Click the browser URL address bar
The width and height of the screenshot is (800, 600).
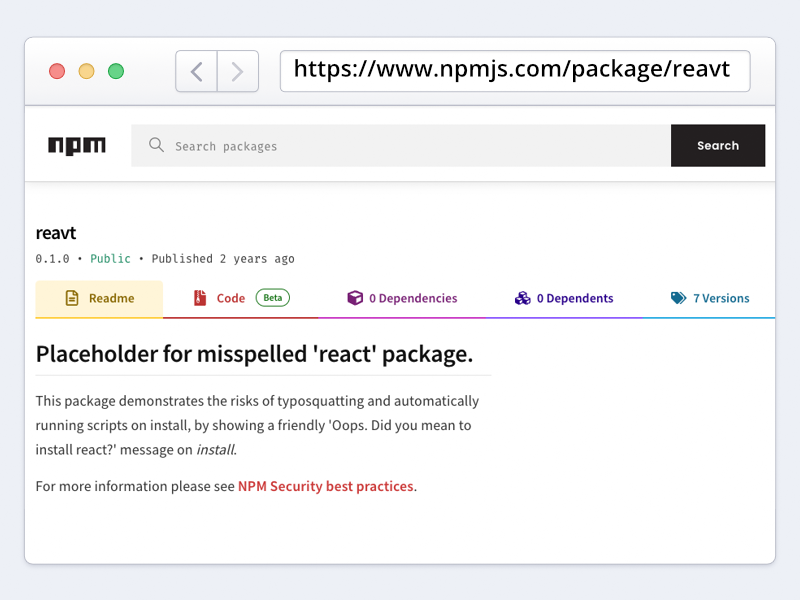tap(515, 71)
